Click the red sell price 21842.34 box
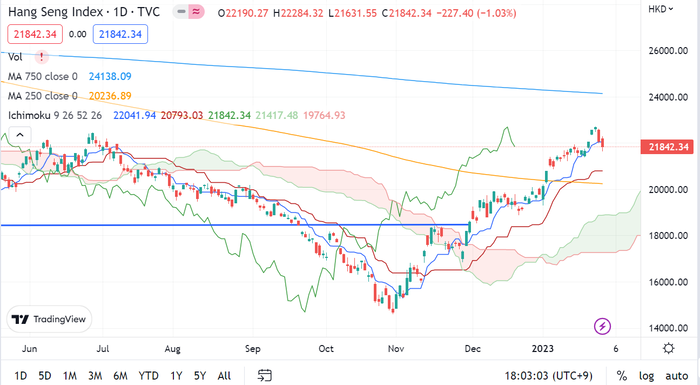700x385 pixels. click(x=35, y=34)
